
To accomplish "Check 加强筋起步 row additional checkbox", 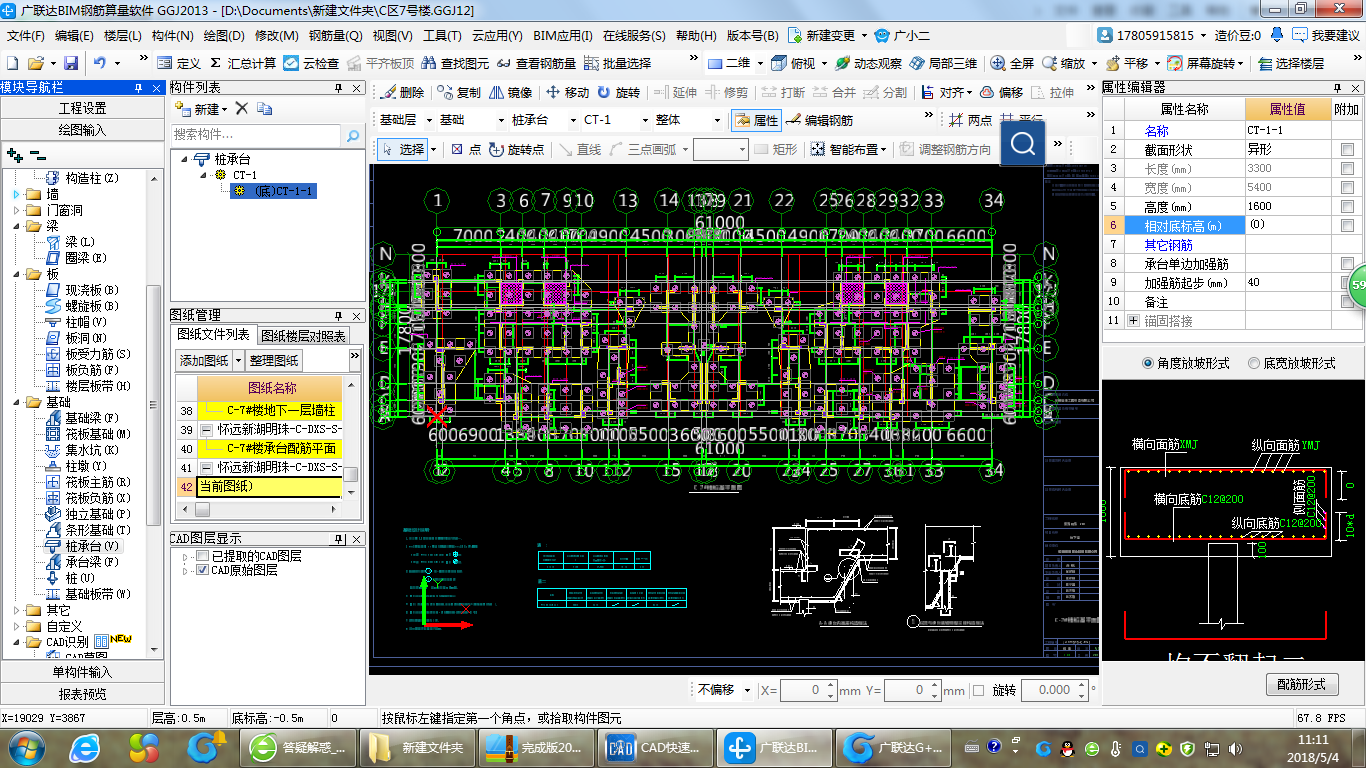I will (1347, 283).
